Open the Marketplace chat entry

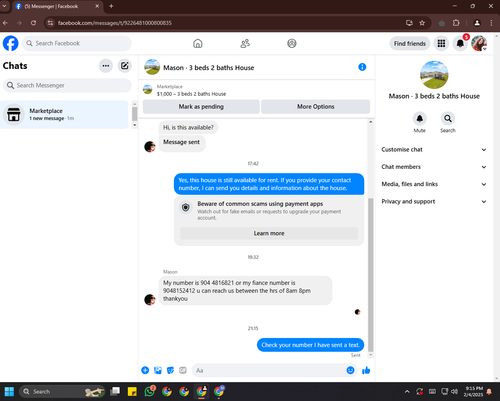click(x=64, y=114)
